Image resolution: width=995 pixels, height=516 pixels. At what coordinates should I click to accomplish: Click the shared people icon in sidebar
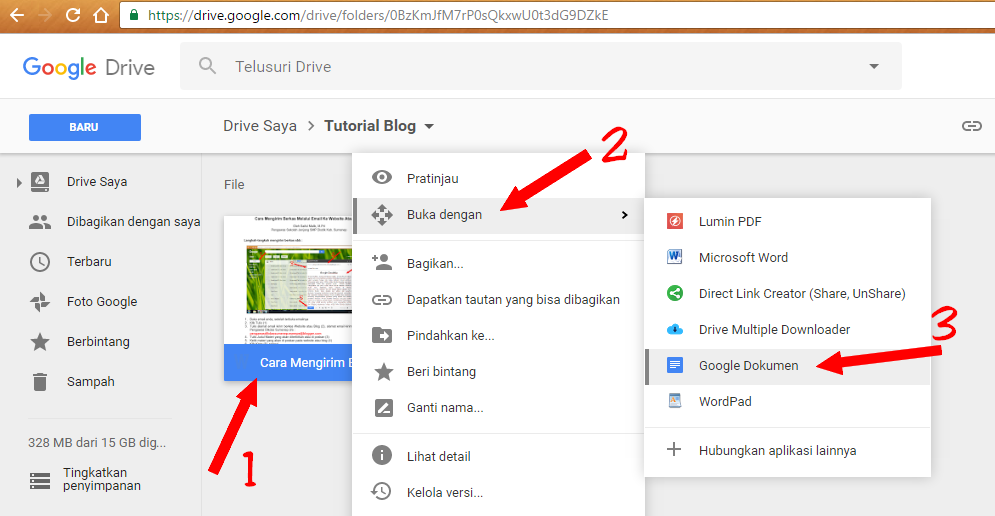pyautogui.click(x=40, y=222)
